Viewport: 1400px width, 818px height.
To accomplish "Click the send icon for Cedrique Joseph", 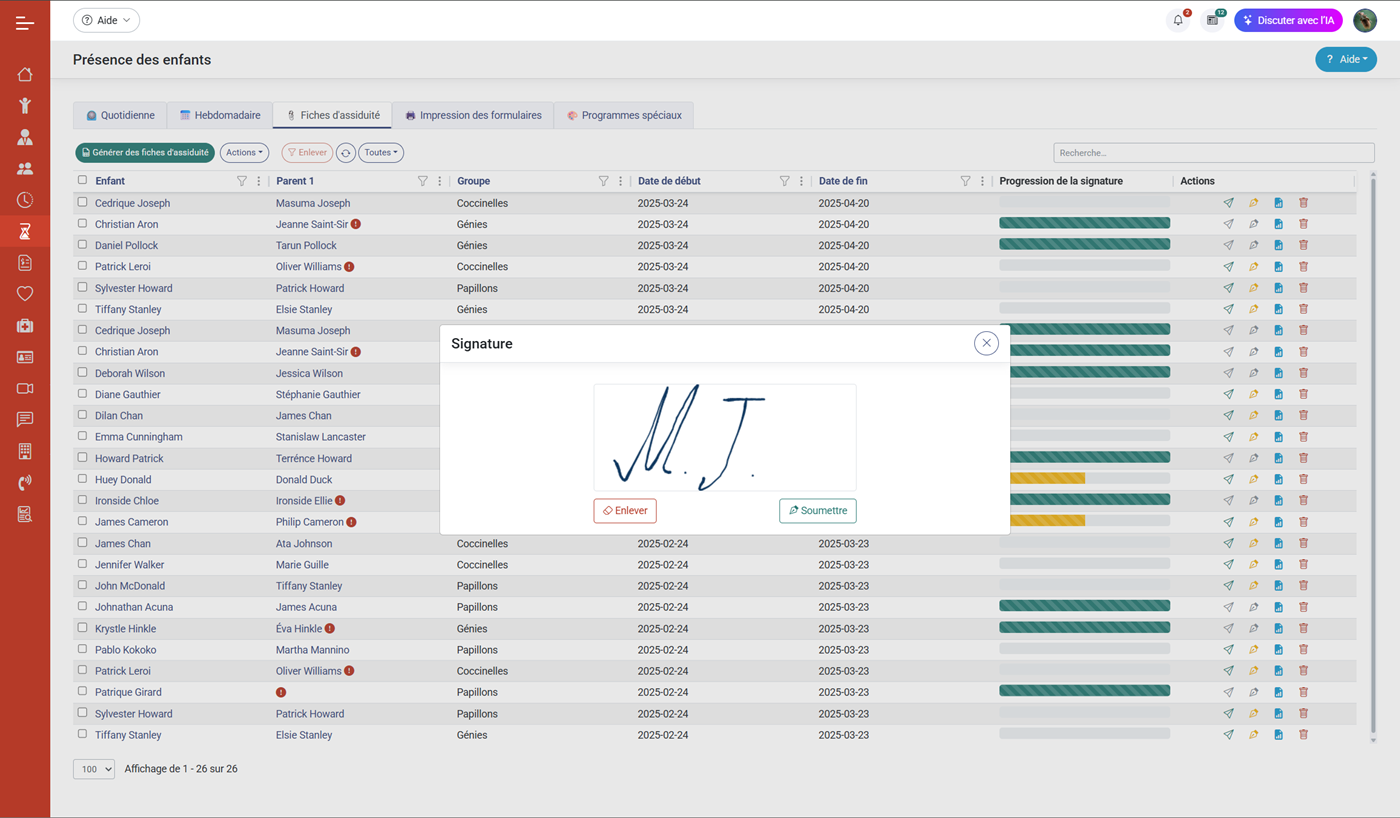I will (x=1228, y=203).
